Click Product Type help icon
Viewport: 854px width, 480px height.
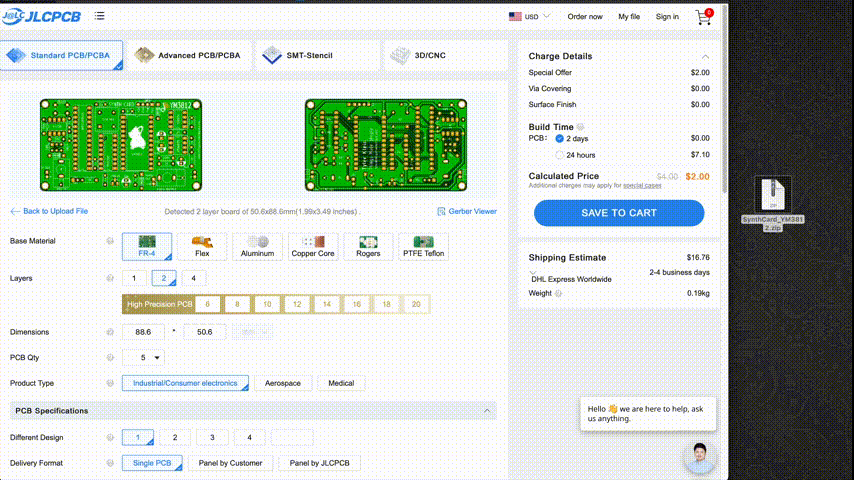tap(110, 383)
